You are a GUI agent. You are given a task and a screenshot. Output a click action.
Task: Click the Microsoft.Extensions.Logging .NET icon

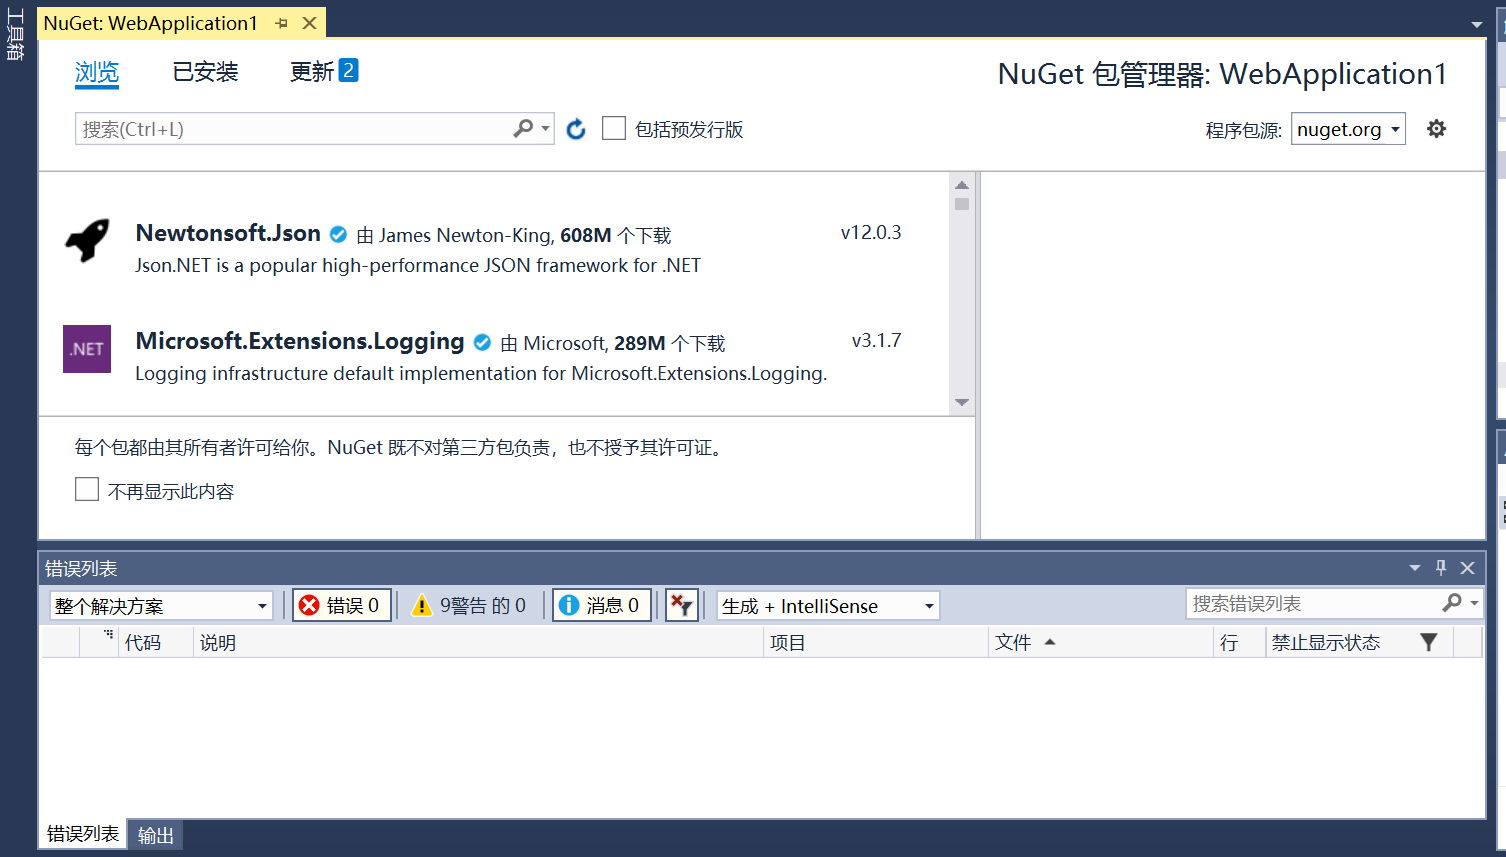(87, 349)
